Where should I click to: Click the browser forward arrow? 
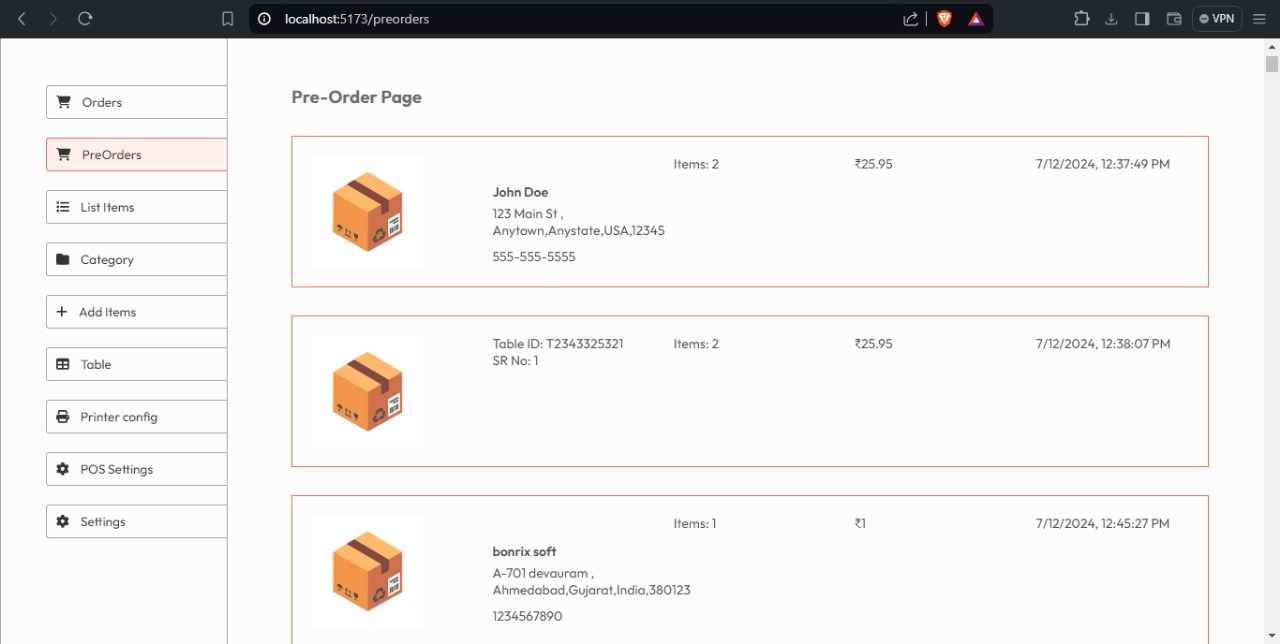pyautogui.click(x=53, y=19)
